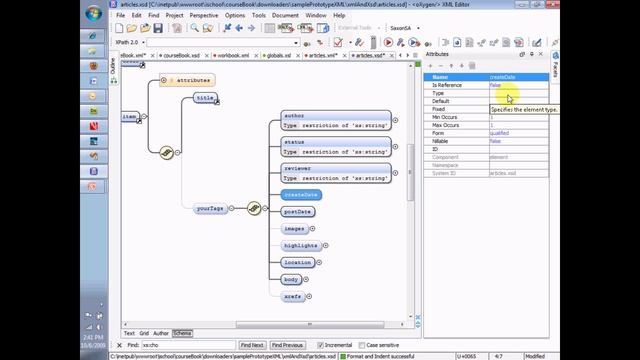Expand the status element node
The width and height of the screenshot is (640, 360).
(x=395, y=147)
